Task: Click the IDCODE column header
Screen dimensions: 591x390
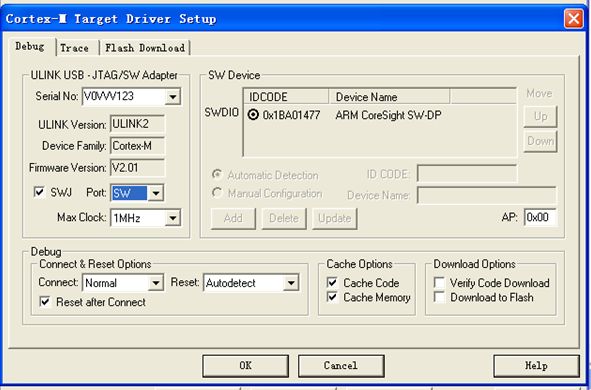Action: [286, 97]
